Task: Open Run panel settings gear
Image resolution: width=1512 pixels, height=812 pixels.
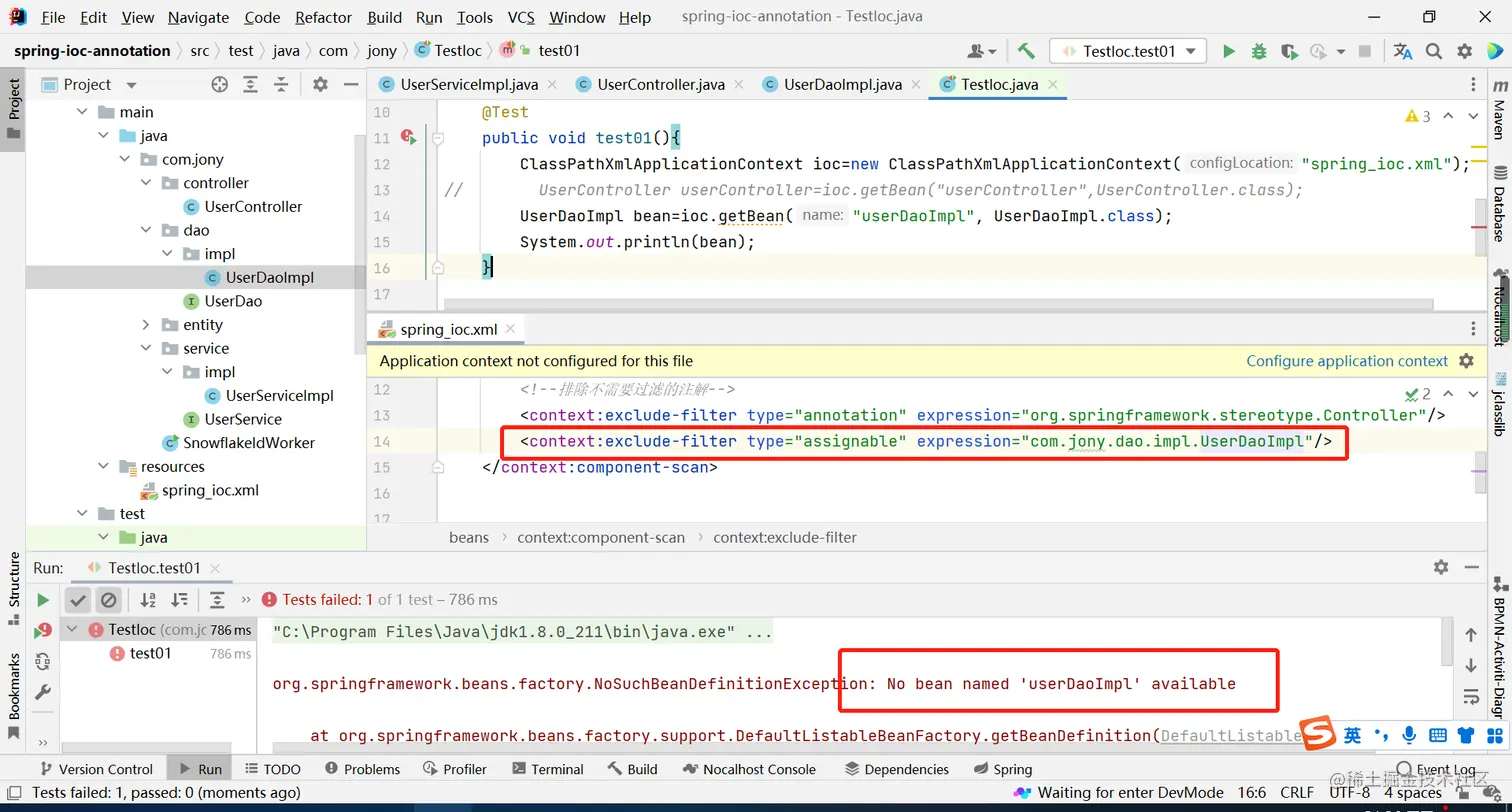Action: pos(1441,567)
